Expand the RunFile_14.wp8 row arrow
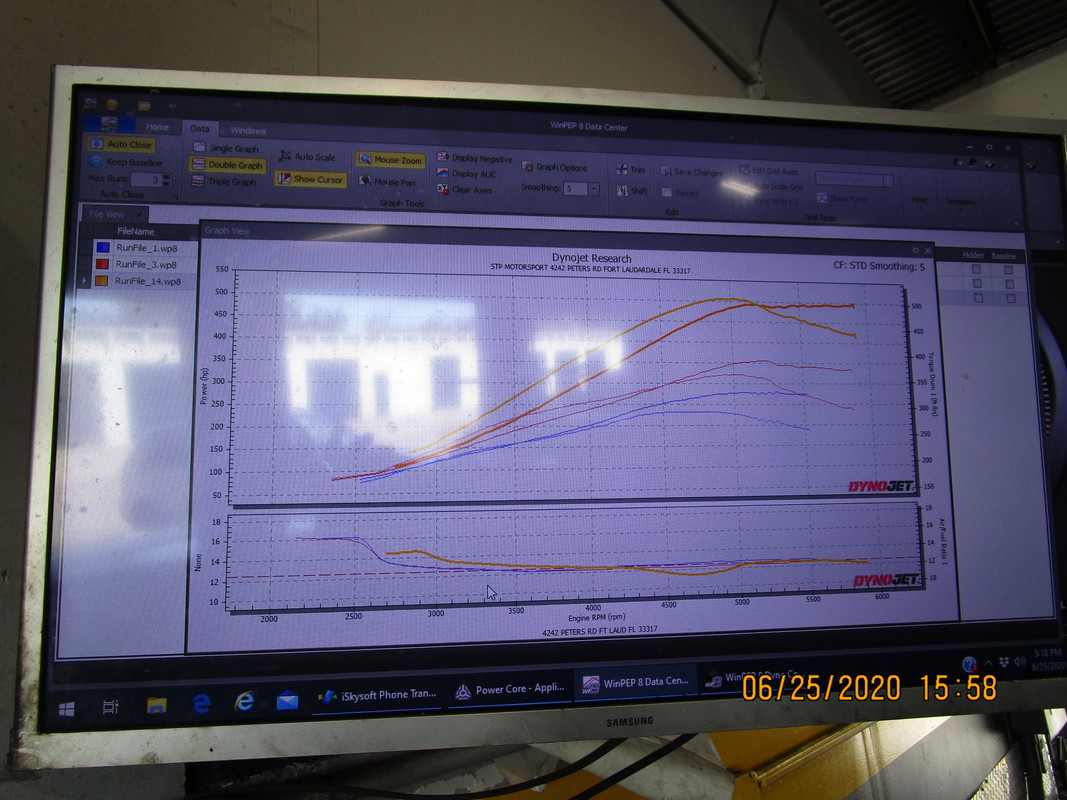1067x800 pixels. pyautogui.click(x=84, y=280)
